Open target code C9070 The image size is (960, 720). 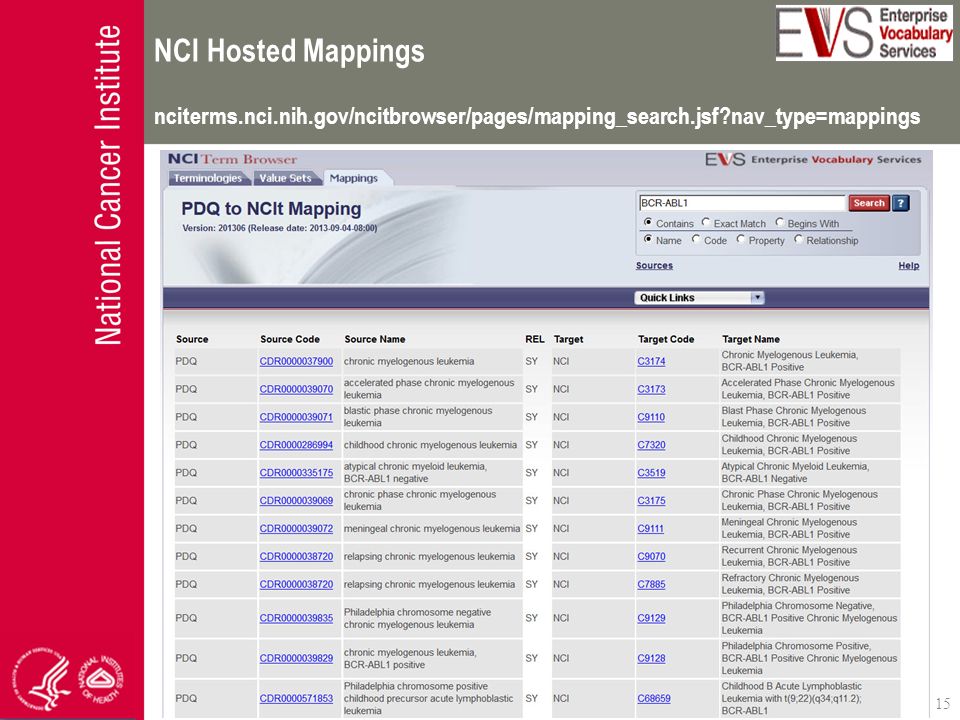tap(651, 557)
